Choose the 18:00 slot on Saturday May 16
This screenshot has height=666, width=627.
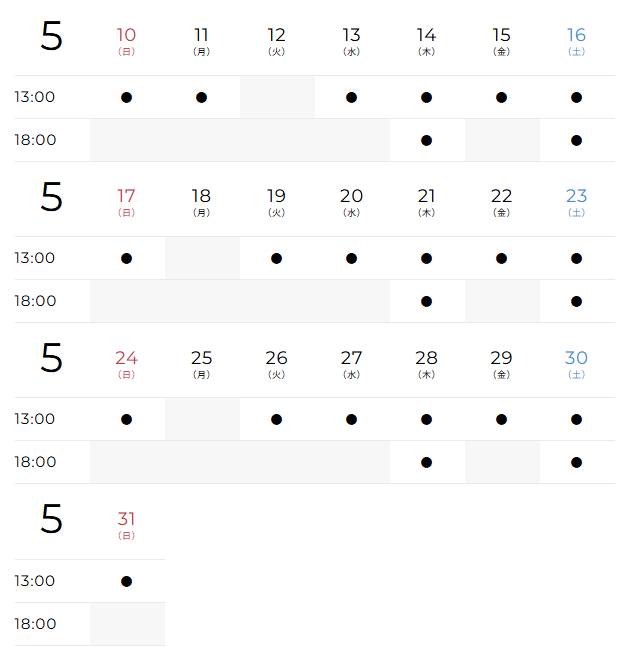coord(576,141)
